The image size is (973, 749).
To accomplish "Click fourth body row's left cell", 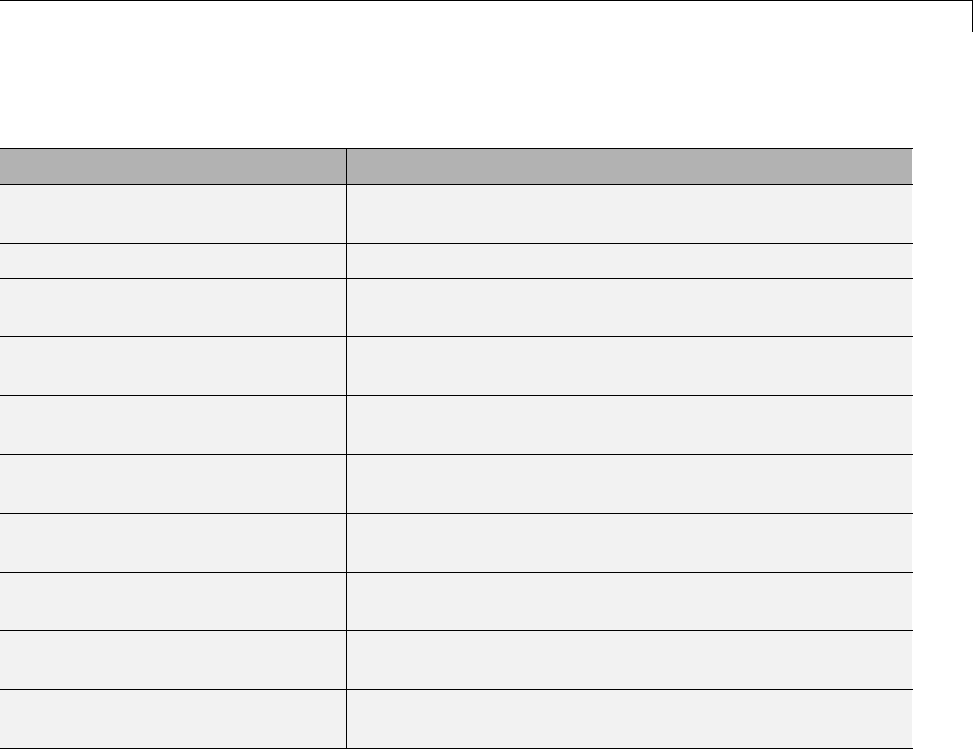I will point(172,365).
